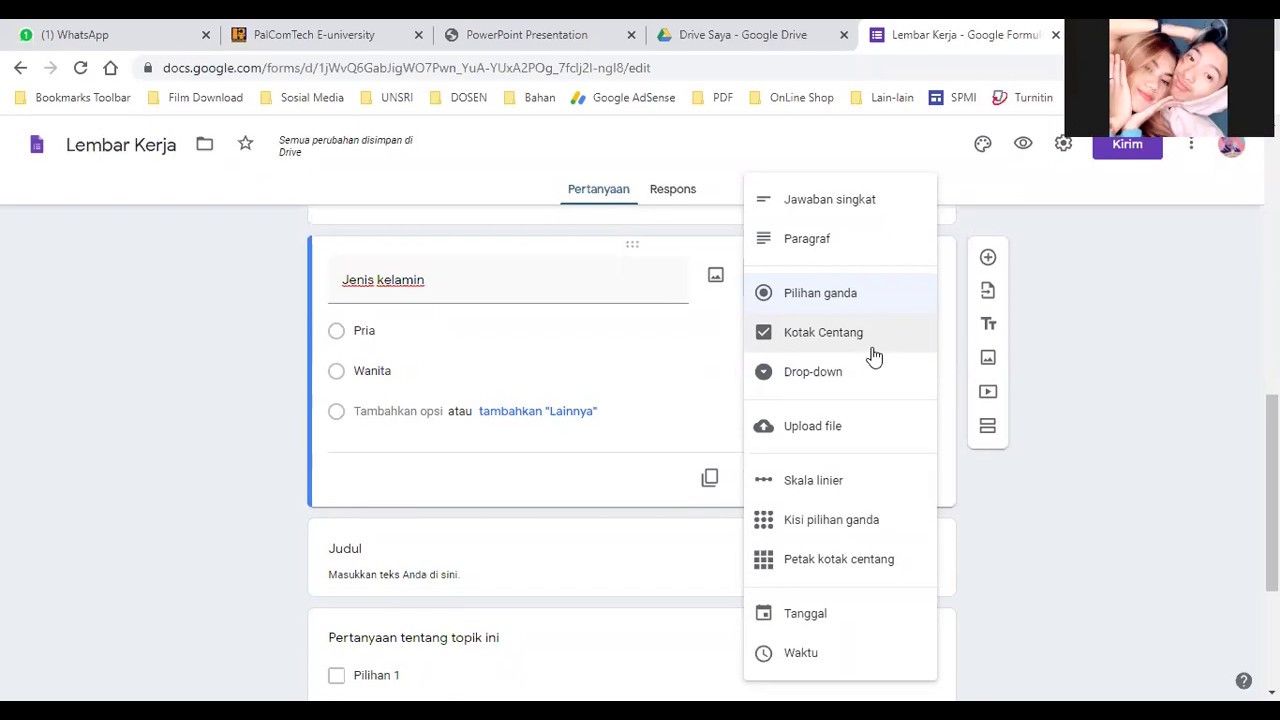
Task: Add image icon in side toolbar
Action: 988,357
